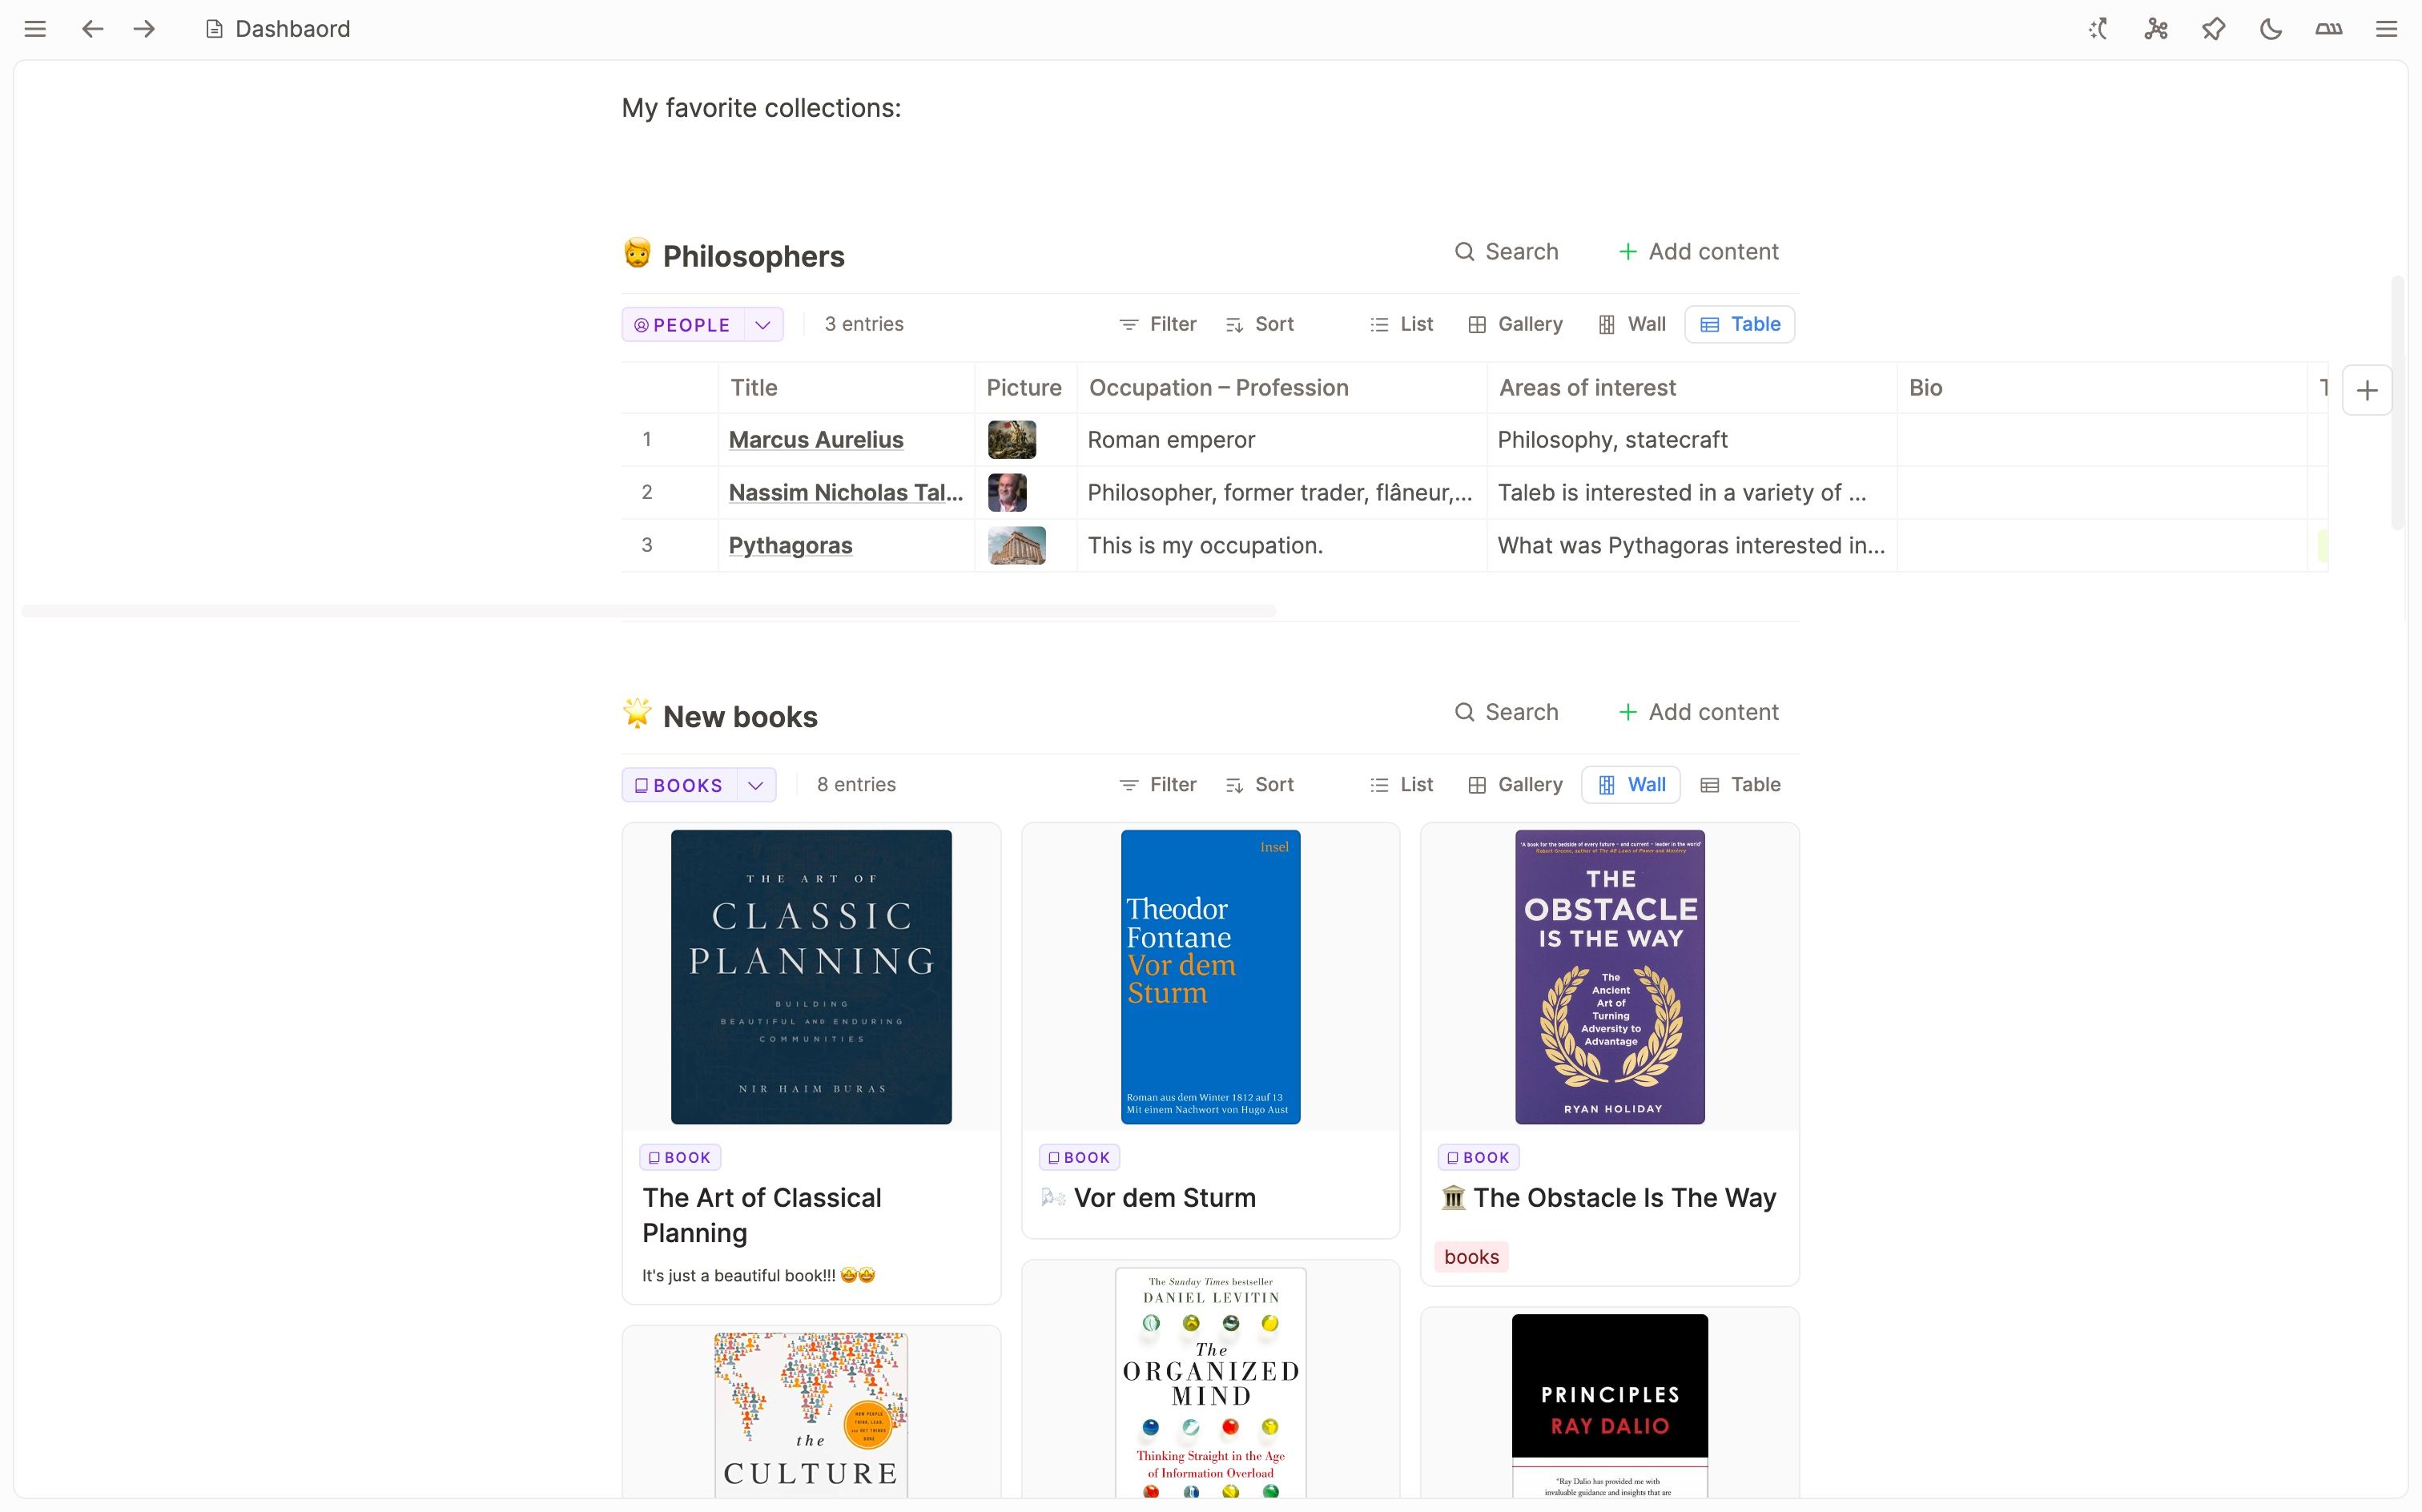Click the sparkle arrow icon in top bar
Screen dimensions: 2422x1512
coord(2098,29)
